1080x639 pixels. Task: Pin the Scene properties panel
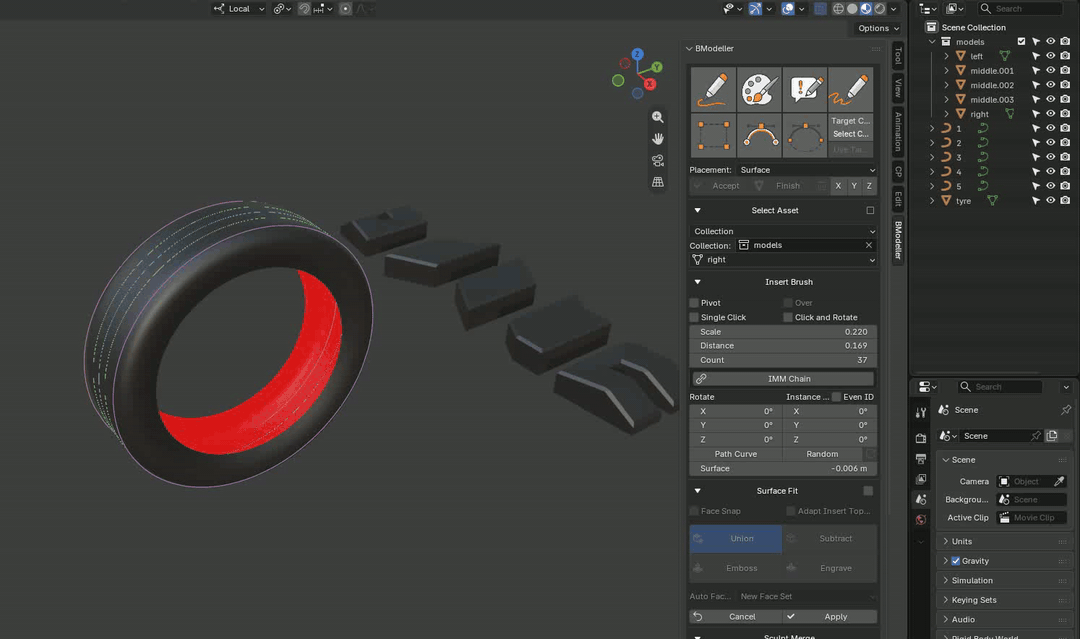pyautogui.click(x=1066, y=410)
